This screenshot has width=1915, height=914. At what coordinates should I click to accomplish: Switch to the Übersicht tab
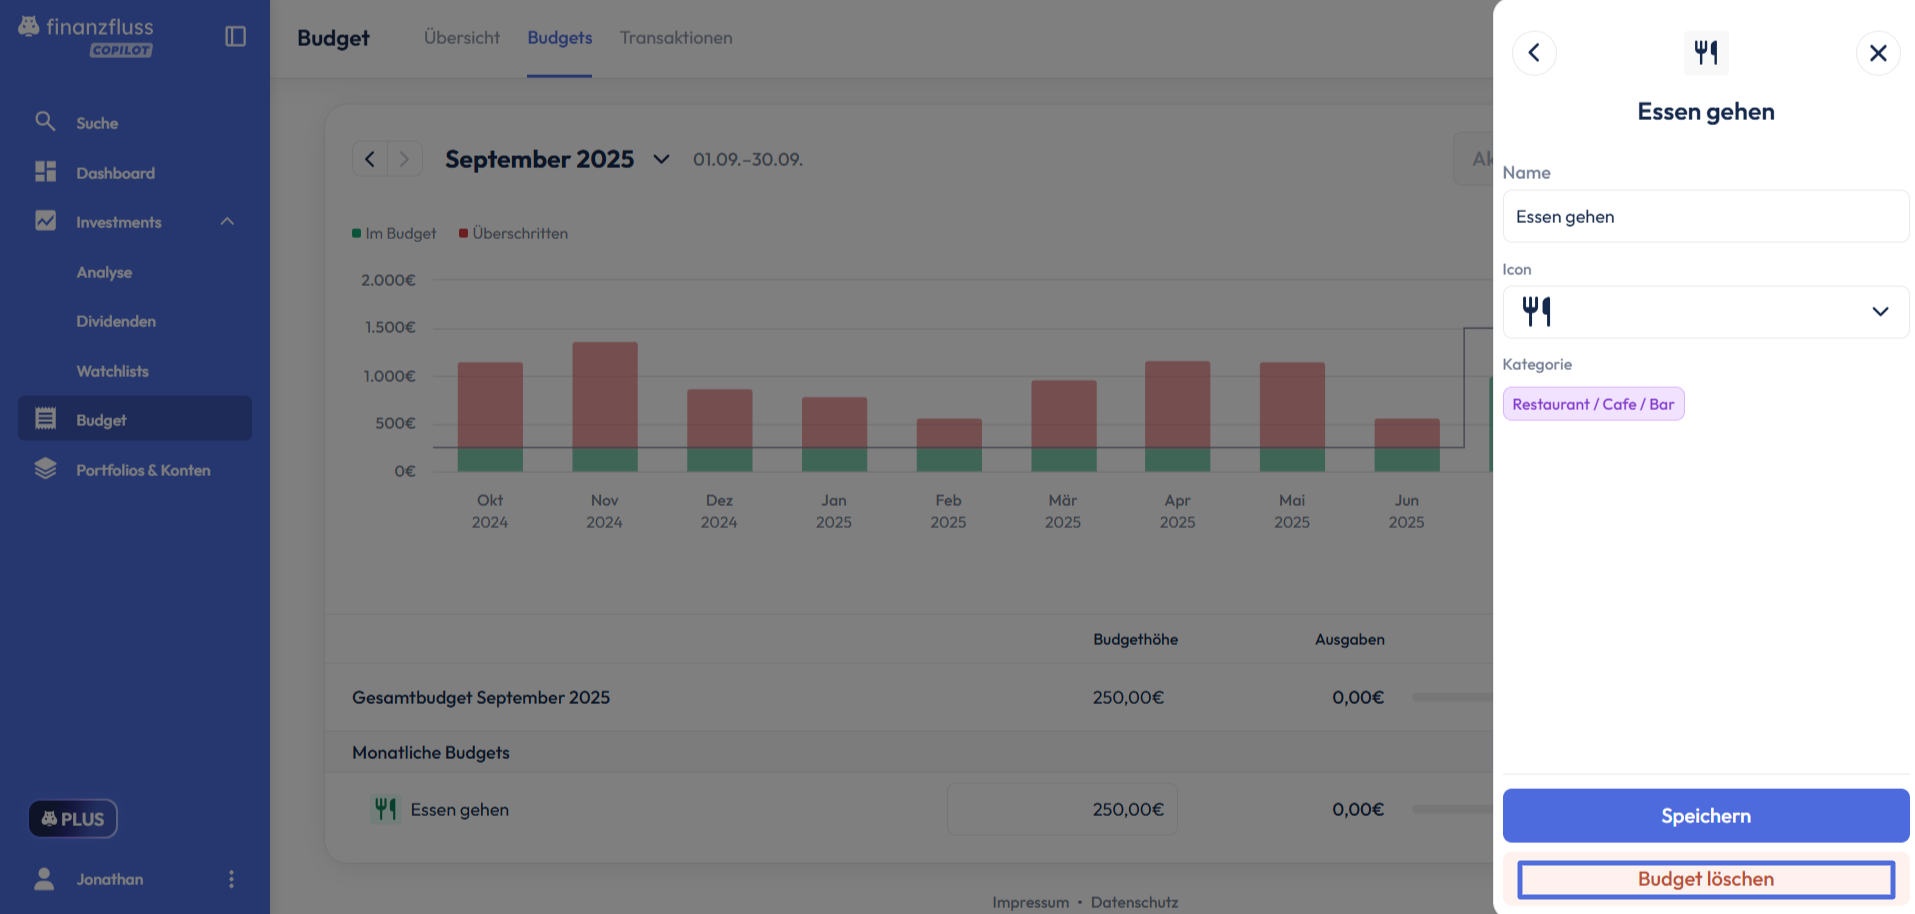[x=461, y=38]
